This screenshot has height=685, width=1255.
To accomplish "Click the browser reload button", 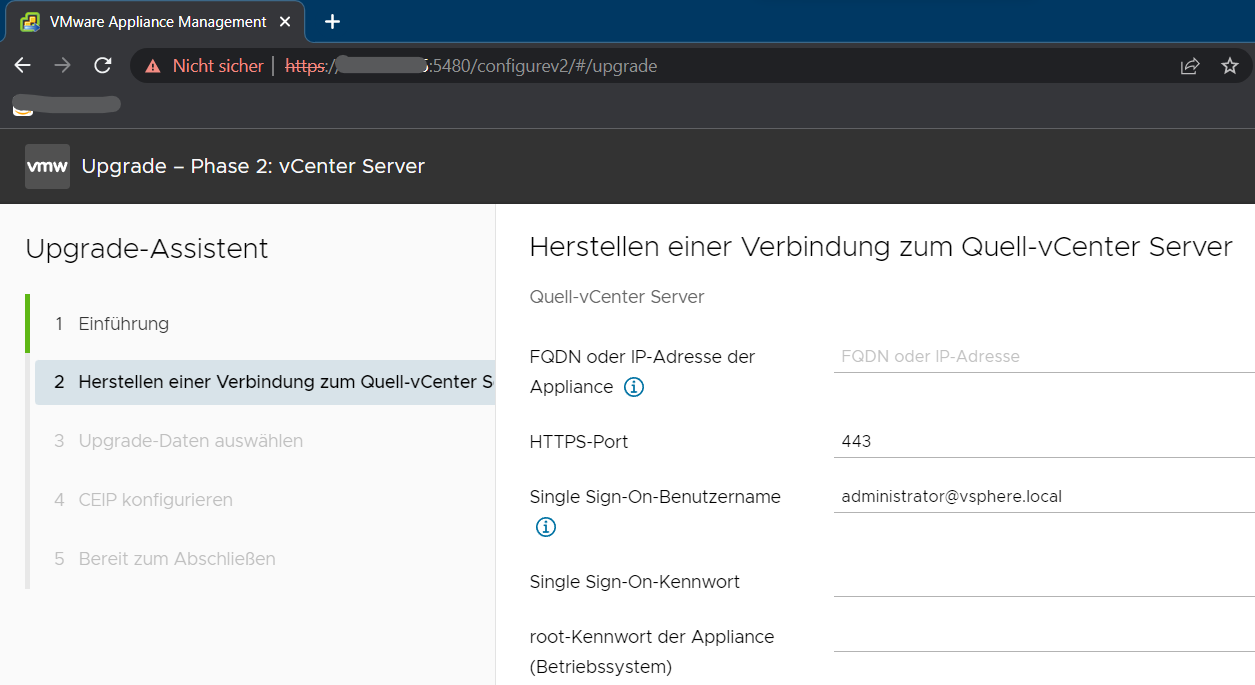I will [x=102, y=66].
